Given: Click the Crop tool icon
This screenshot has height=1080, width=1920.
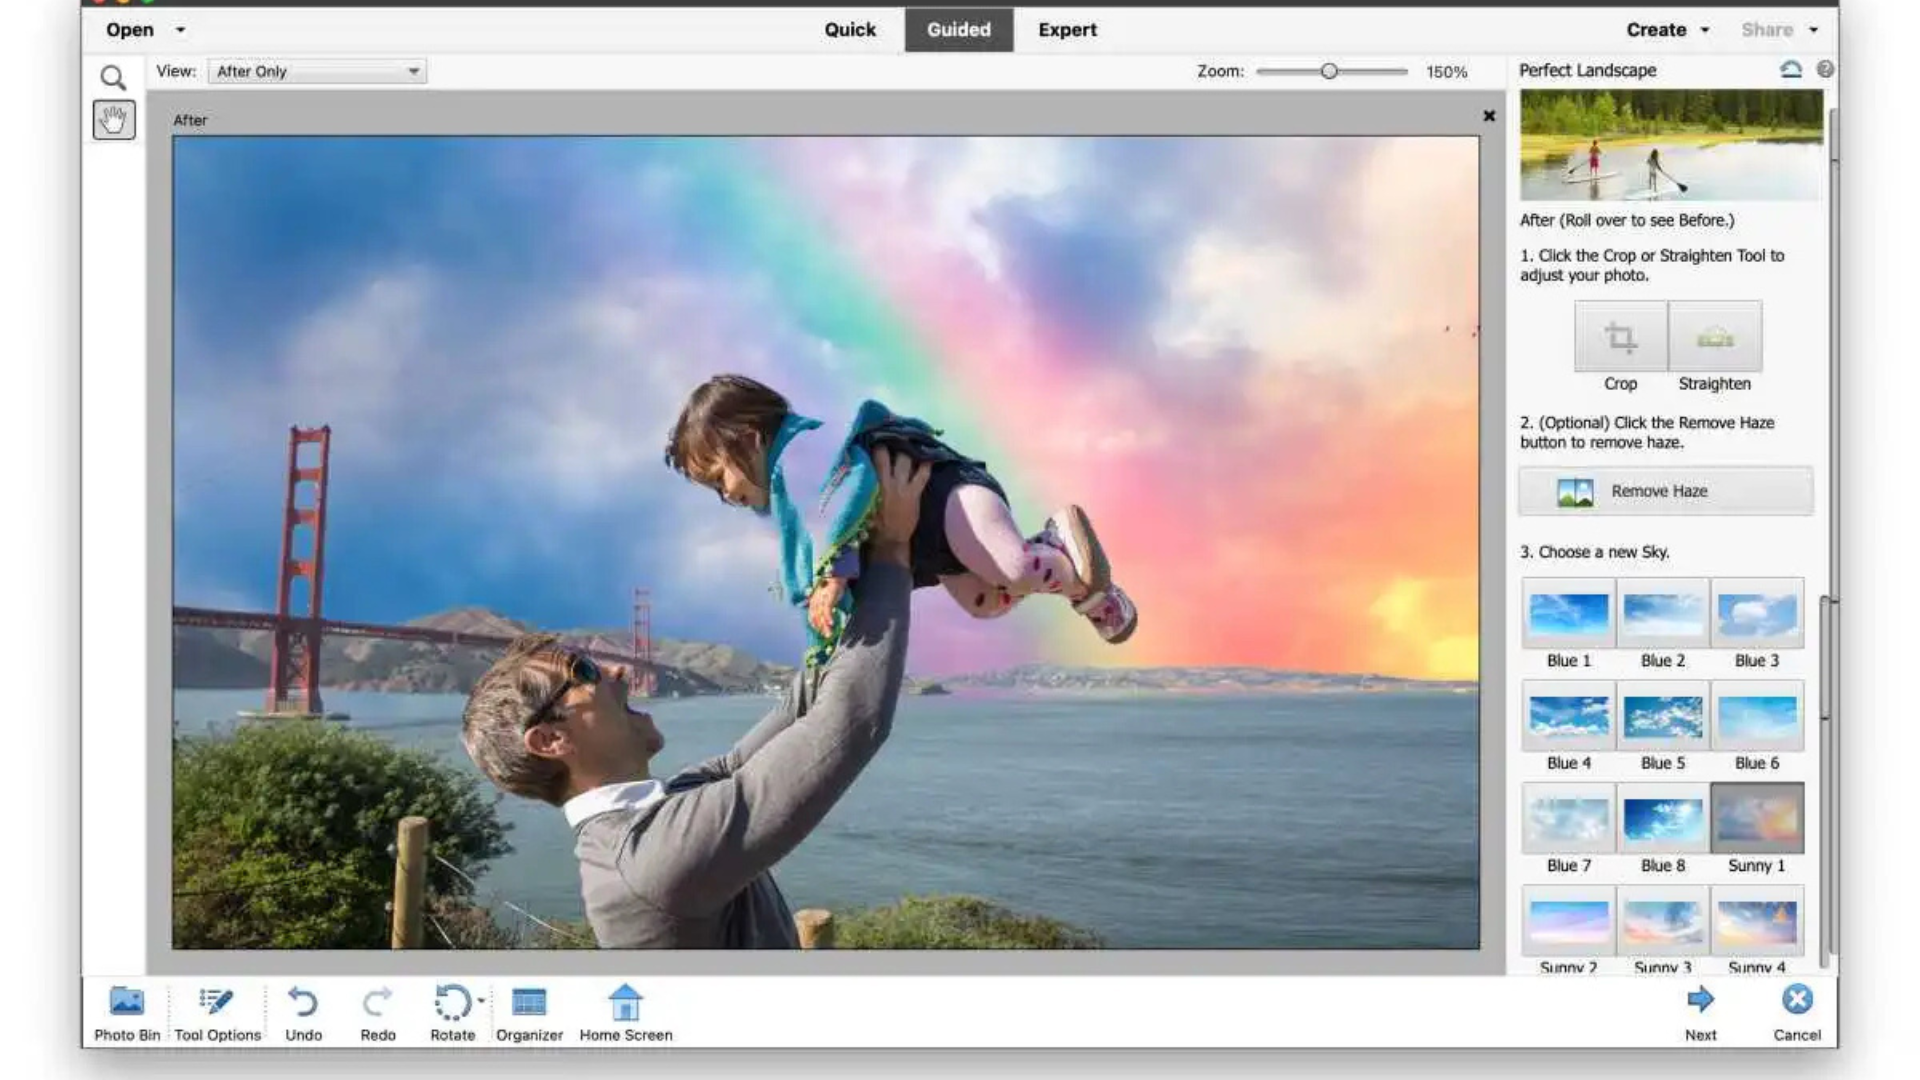Looking at the screenshot, I should (x=1619, y=337).
